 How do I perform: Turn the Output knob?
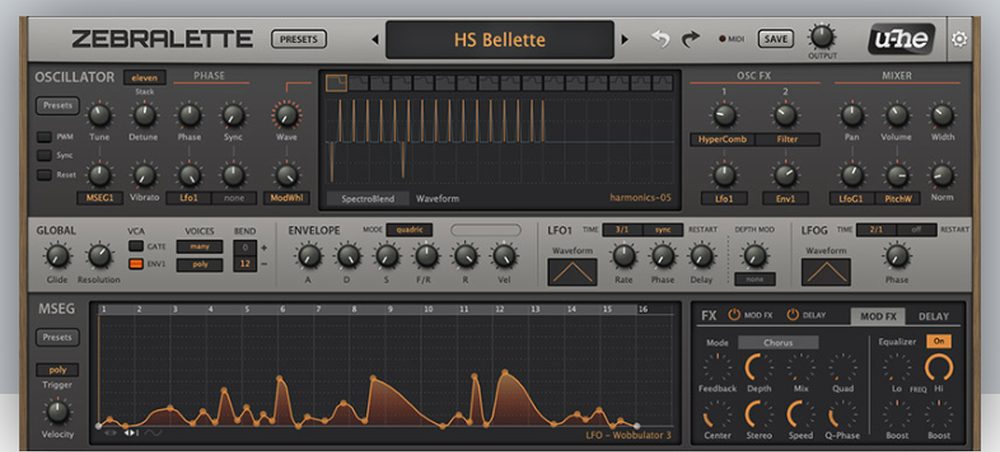coord(822,37)
